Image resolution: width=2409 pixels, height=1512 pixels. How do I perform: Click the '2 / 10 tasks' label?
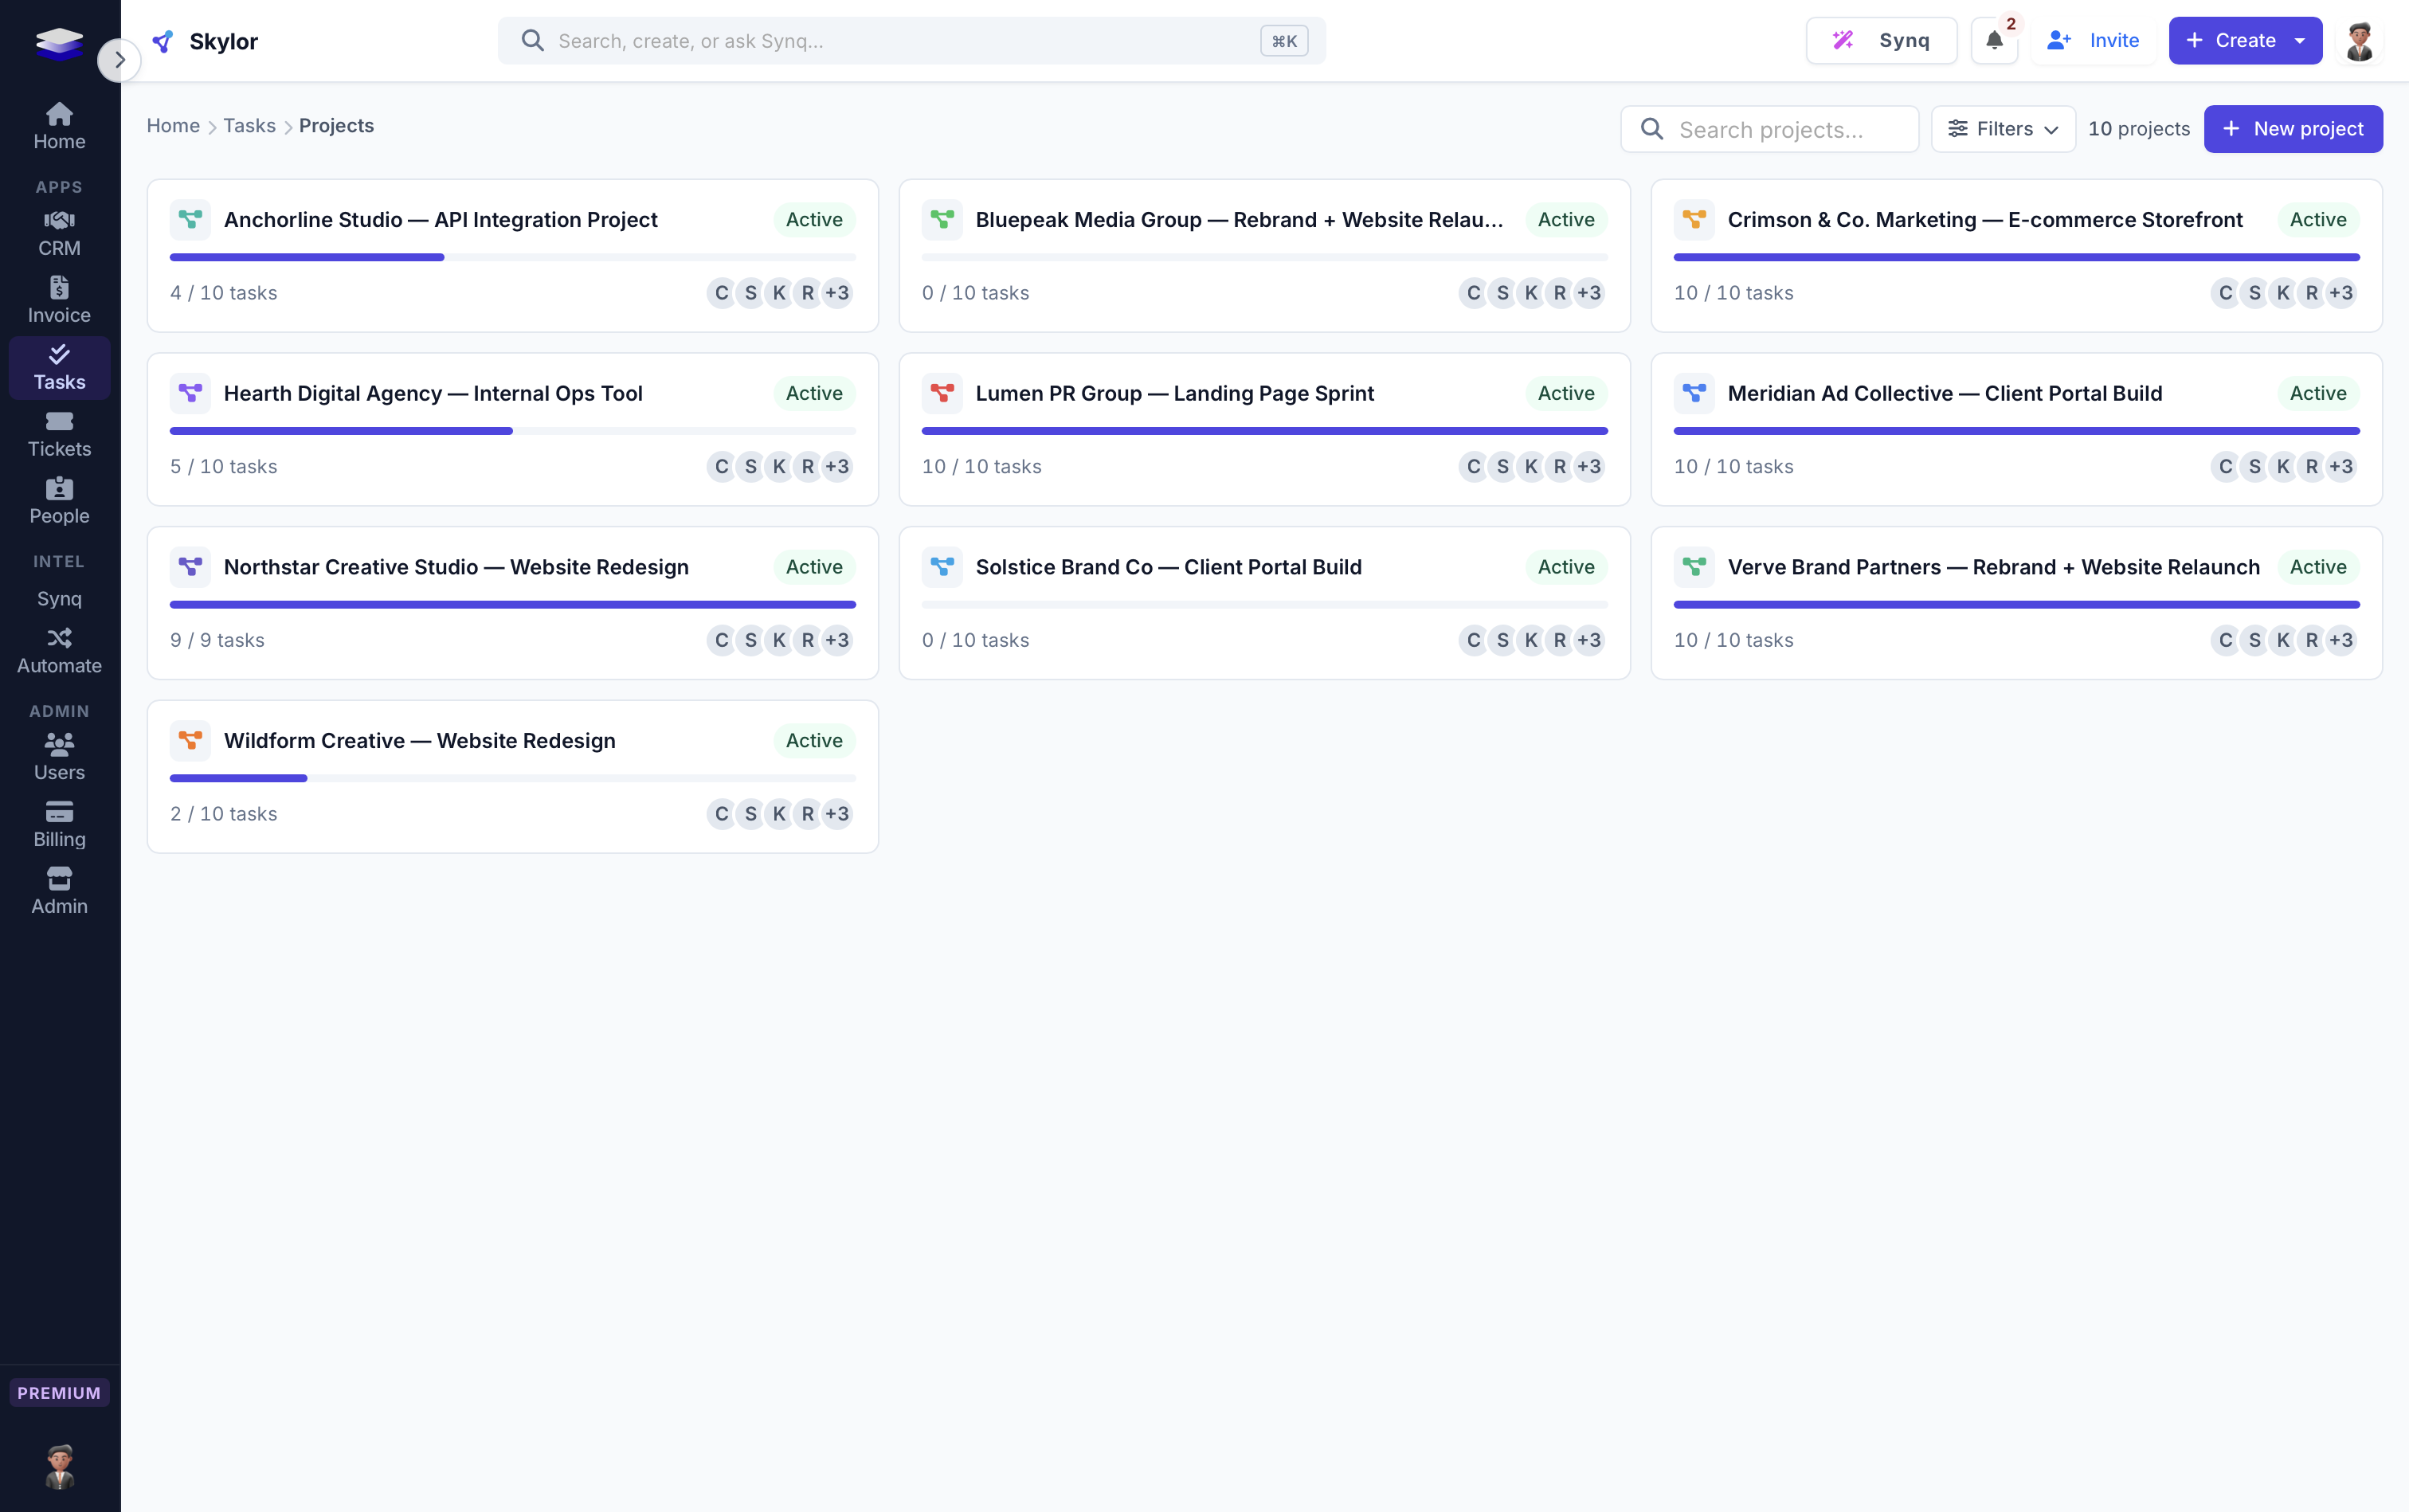pos(223,814)
